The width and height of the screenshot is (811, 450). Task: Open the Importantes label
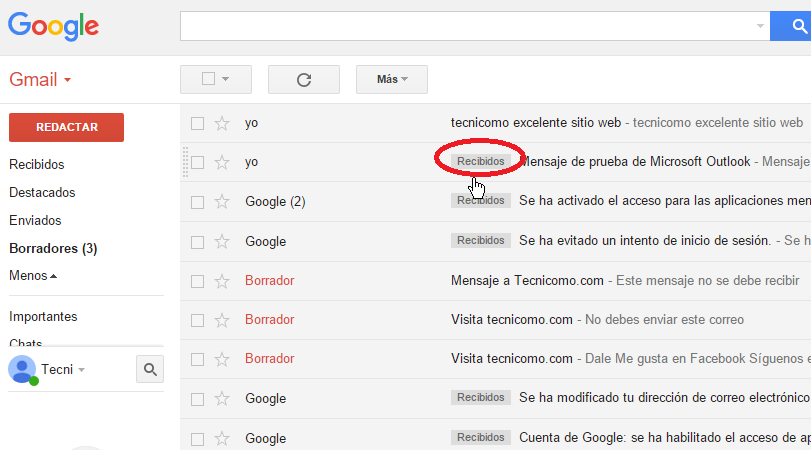click(x=43, y=317)
